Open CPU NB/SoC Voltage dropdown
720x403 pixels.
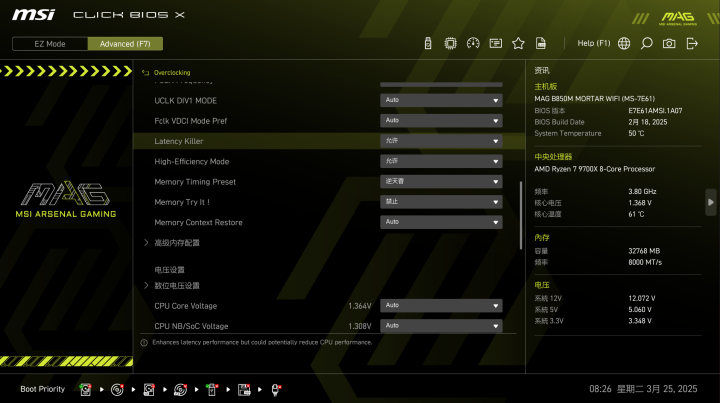point(441,326)
